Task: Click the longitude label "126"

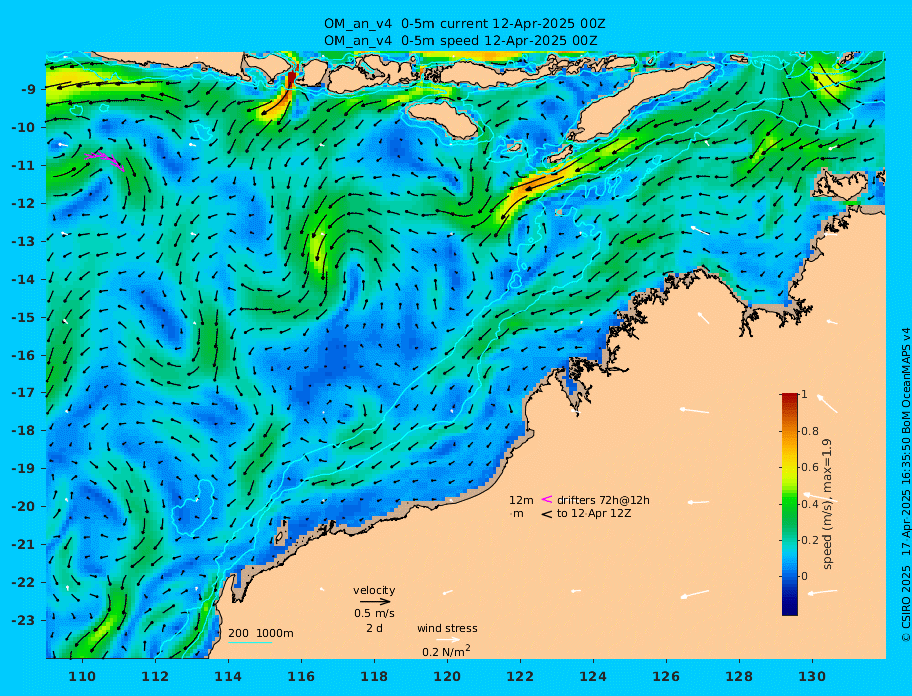Action: pos(666,676)
